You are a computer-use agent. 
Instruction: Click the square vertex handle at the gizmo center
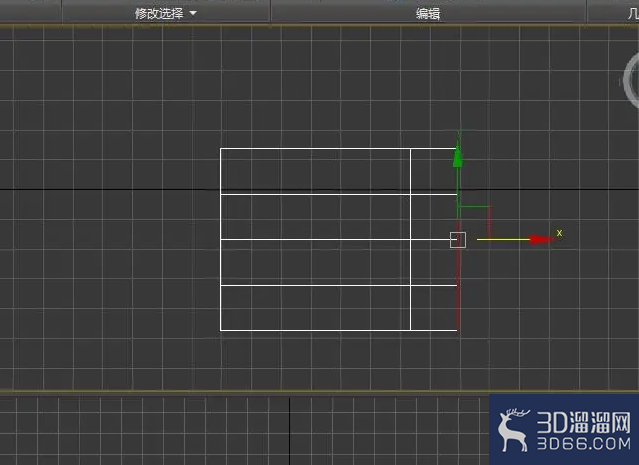pyautogui.click(x=458, y=240)
